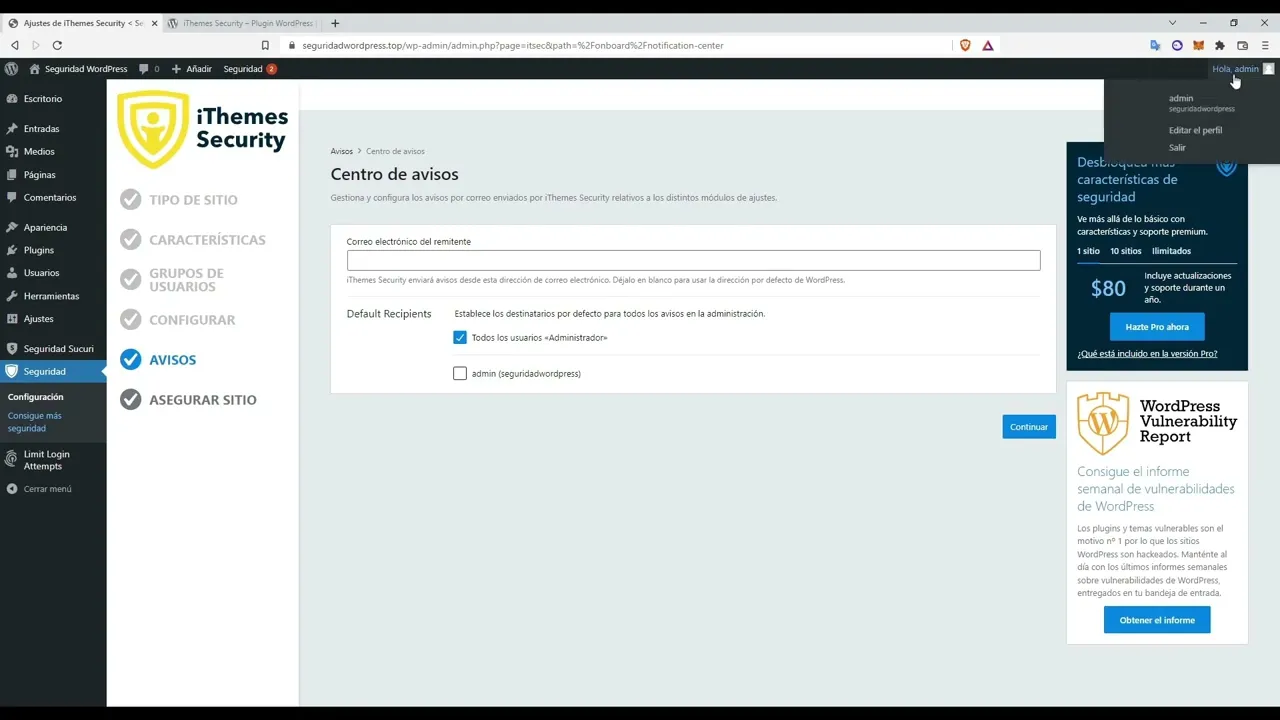Click the Usuarios person sidebar icon

pyautogui.click(x=12, y=273)
